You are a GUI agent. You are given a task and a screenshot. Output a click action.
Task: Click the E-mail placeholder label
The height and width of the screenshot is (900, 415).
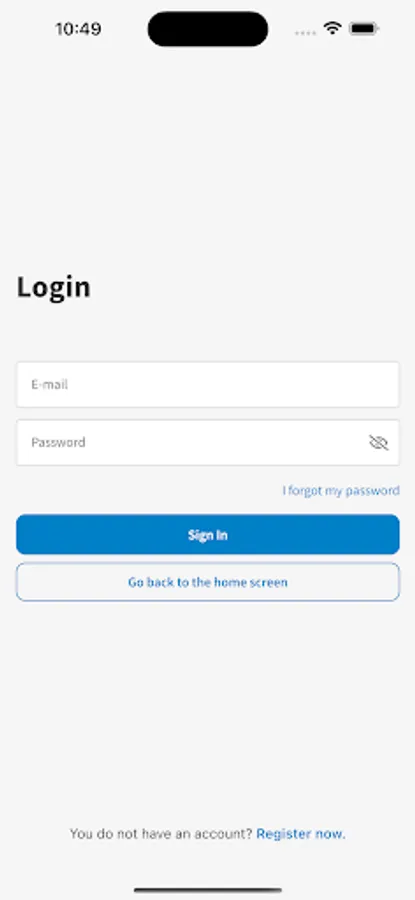pyautogui.click(x=49, y=385)
